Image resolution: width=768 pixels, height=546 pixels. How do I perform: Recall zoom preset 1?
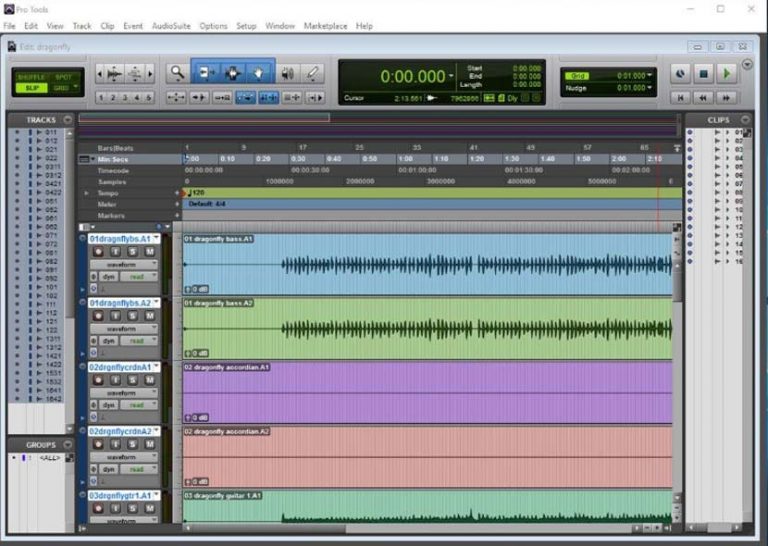(x=101, y=97)
